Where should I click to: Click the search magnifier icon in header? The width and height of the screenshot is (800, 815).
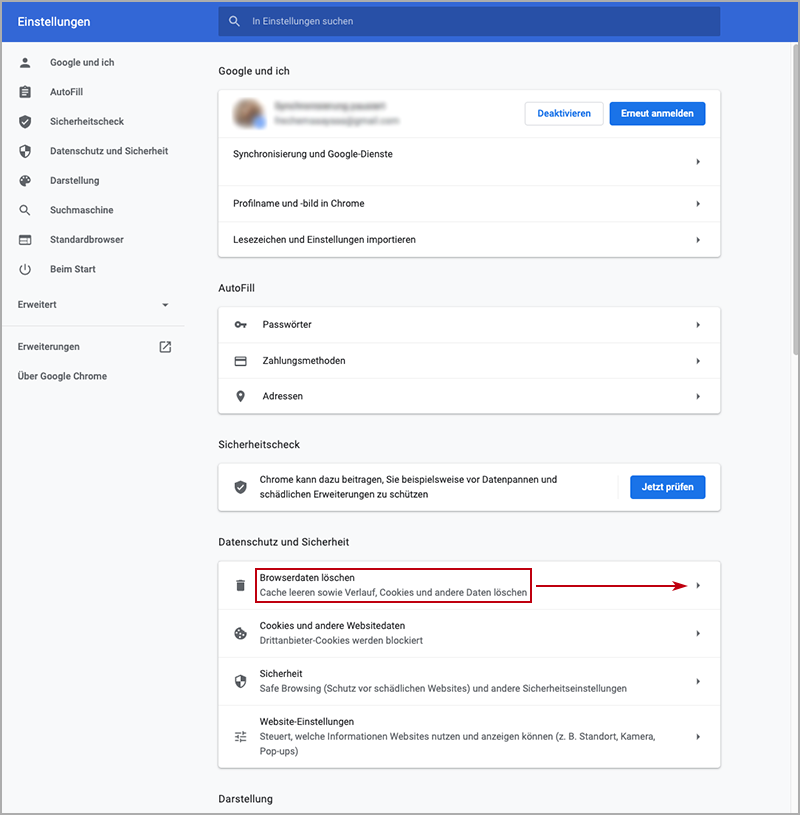point(234,21)
